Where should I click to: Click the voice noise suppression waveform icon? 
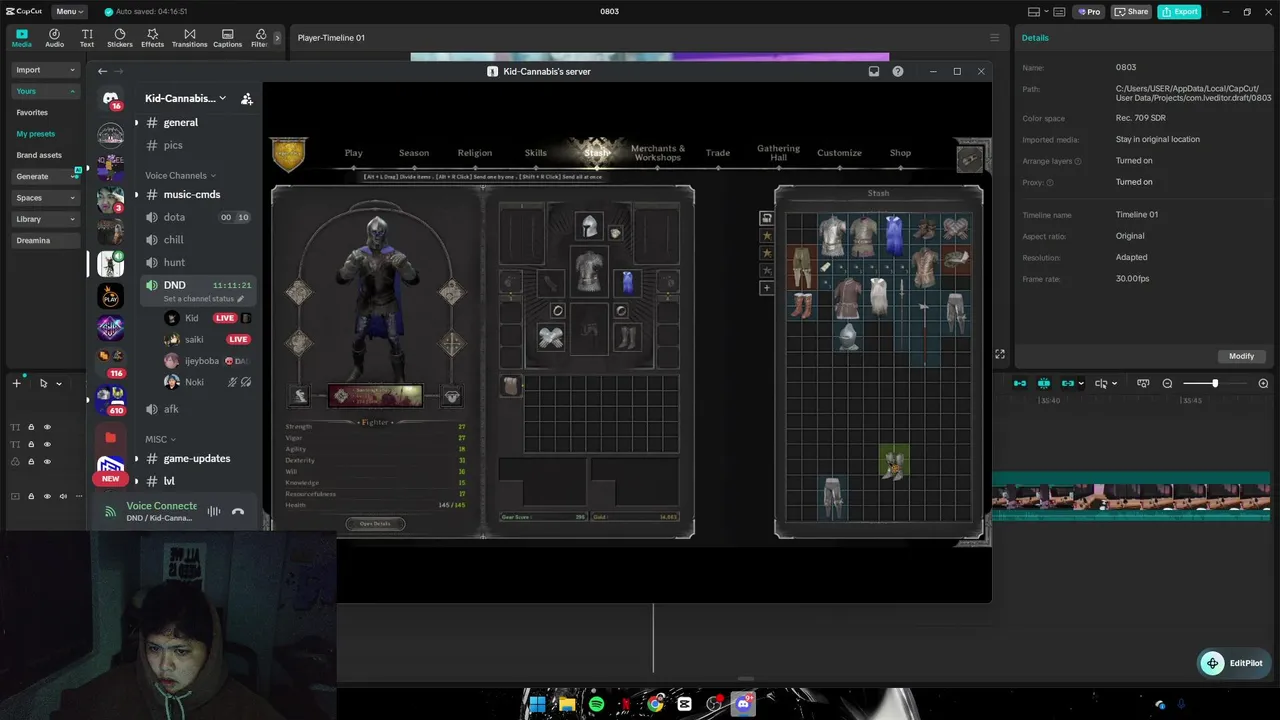[213, 511]
